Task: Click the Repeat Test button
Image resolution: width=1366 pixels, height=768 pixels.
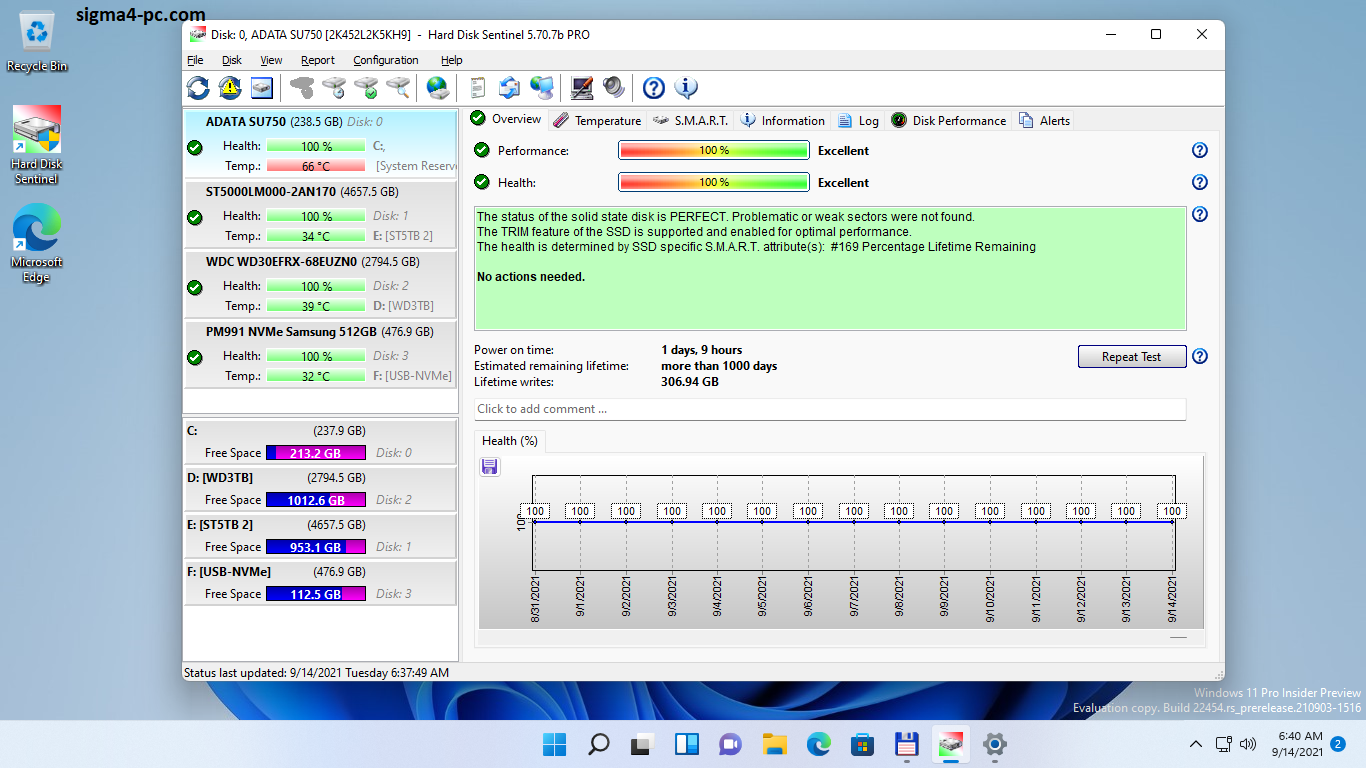Action: (x=1132, y=357)
